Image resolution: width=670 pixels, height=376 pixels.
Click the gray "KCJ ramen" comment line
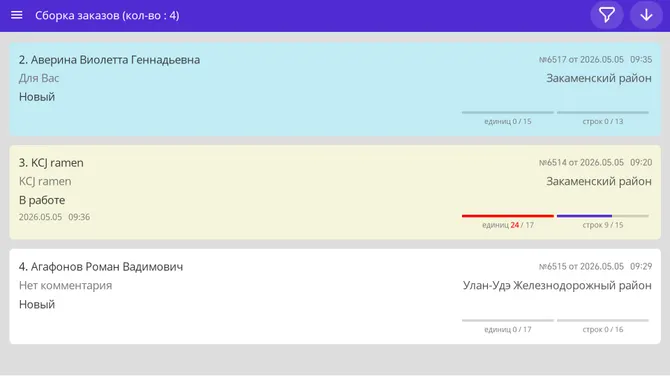(x=45, y=182)
